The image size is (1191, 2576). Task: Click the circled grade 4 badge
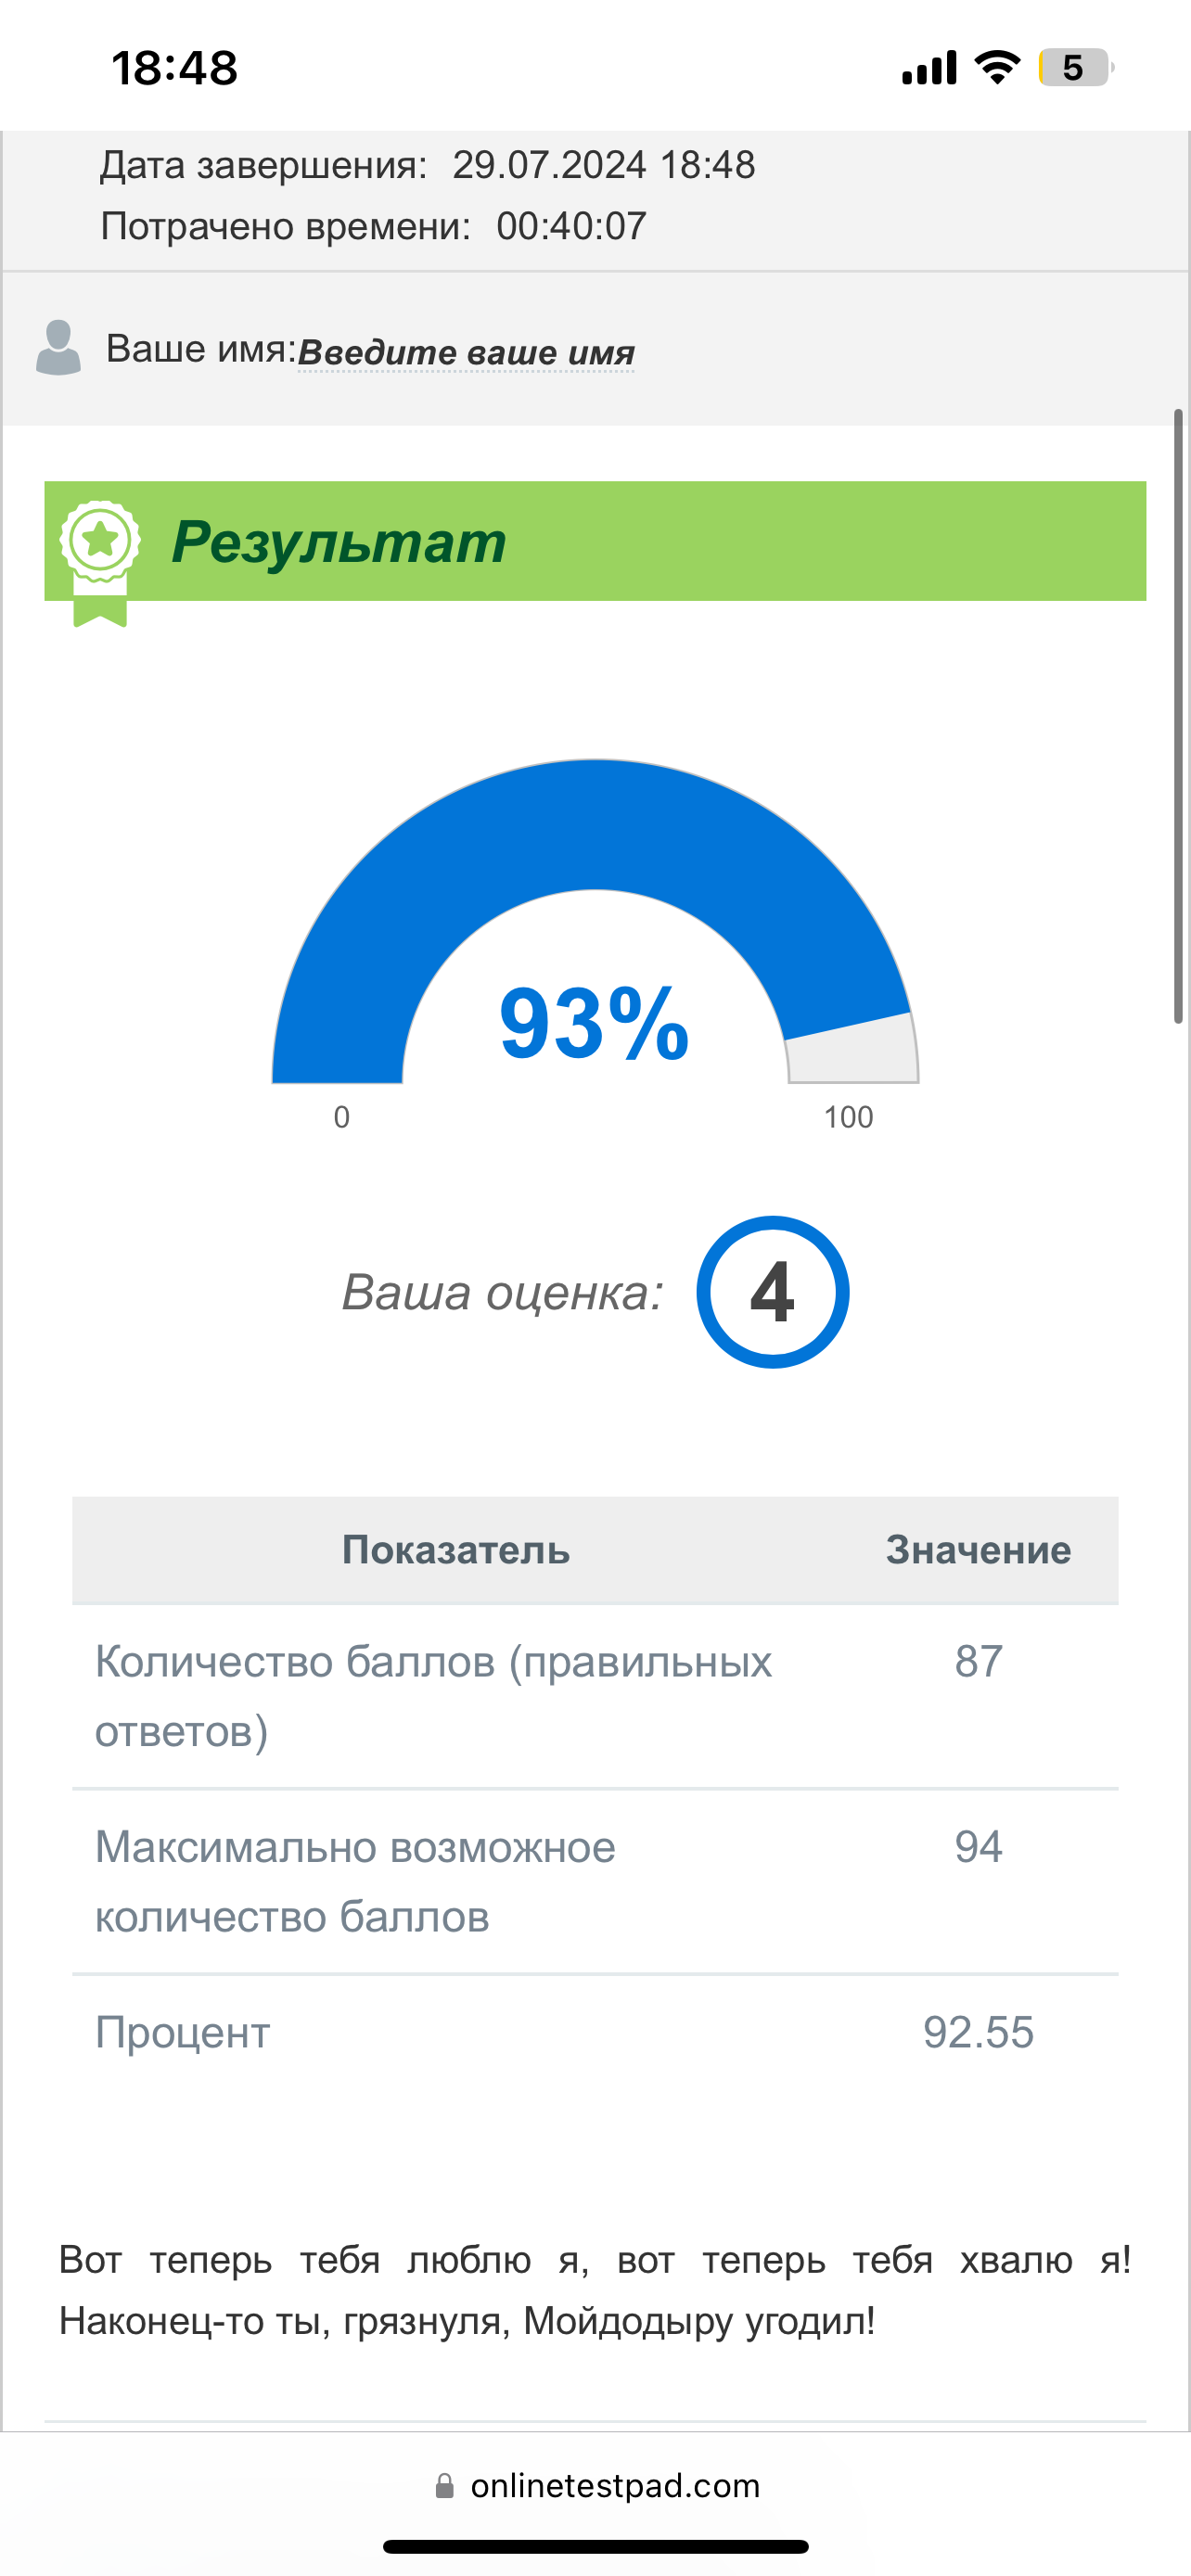(x=773, y=1292)
